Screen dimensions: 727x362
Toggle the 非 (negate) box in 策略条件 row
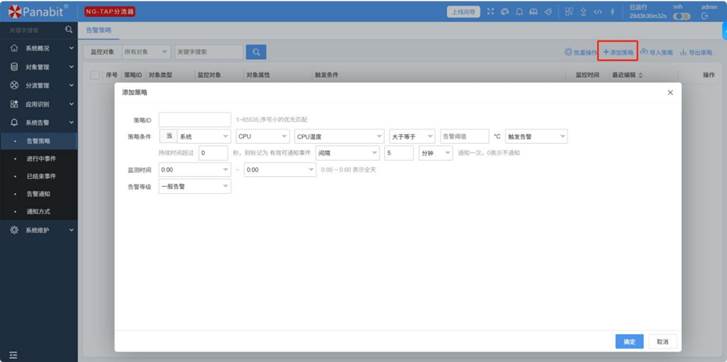pyautogui.click(x=168, y=136)
